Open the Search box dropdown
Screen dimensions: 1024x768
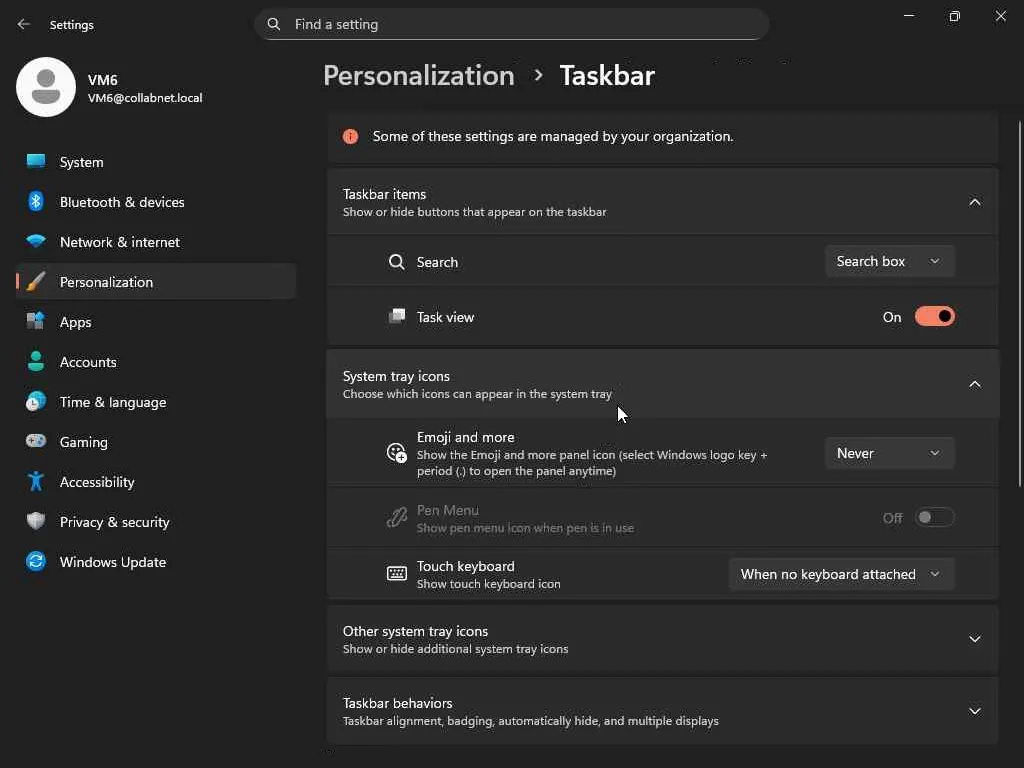(889, 261)
